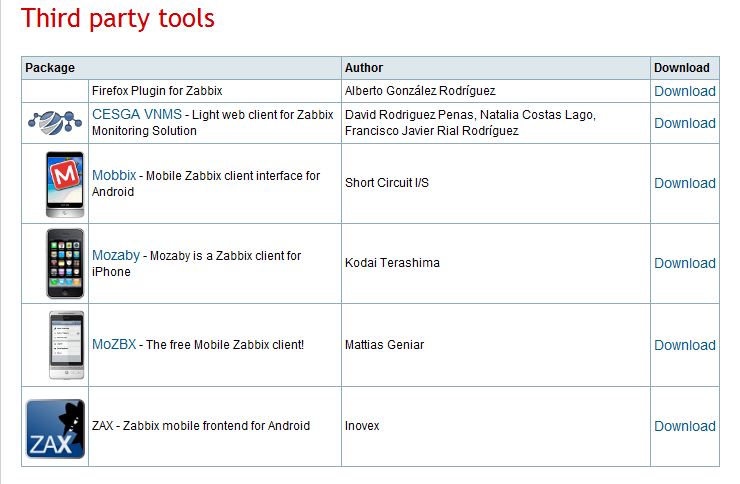Click the Mozaby iPhone image
This screenshot has height=484, width=740.
tap(65, 264)
